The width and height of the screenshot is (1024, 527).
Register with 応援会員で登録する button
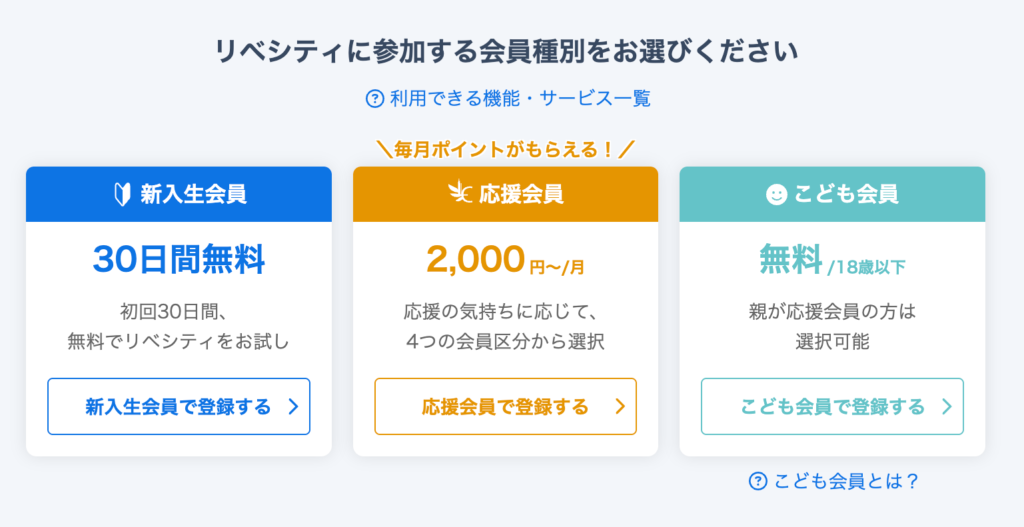505,406
